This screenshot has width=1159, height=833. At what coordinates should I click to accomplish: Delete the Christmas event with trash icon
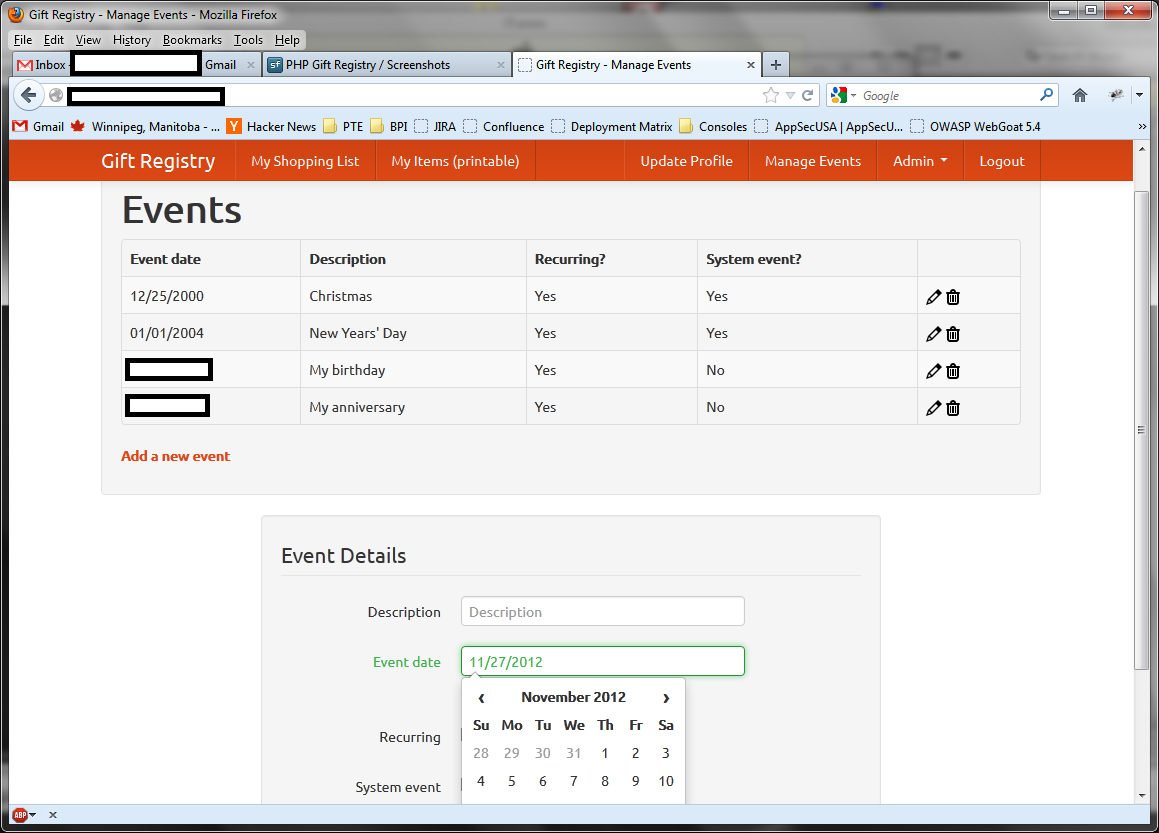coord(952,296)
